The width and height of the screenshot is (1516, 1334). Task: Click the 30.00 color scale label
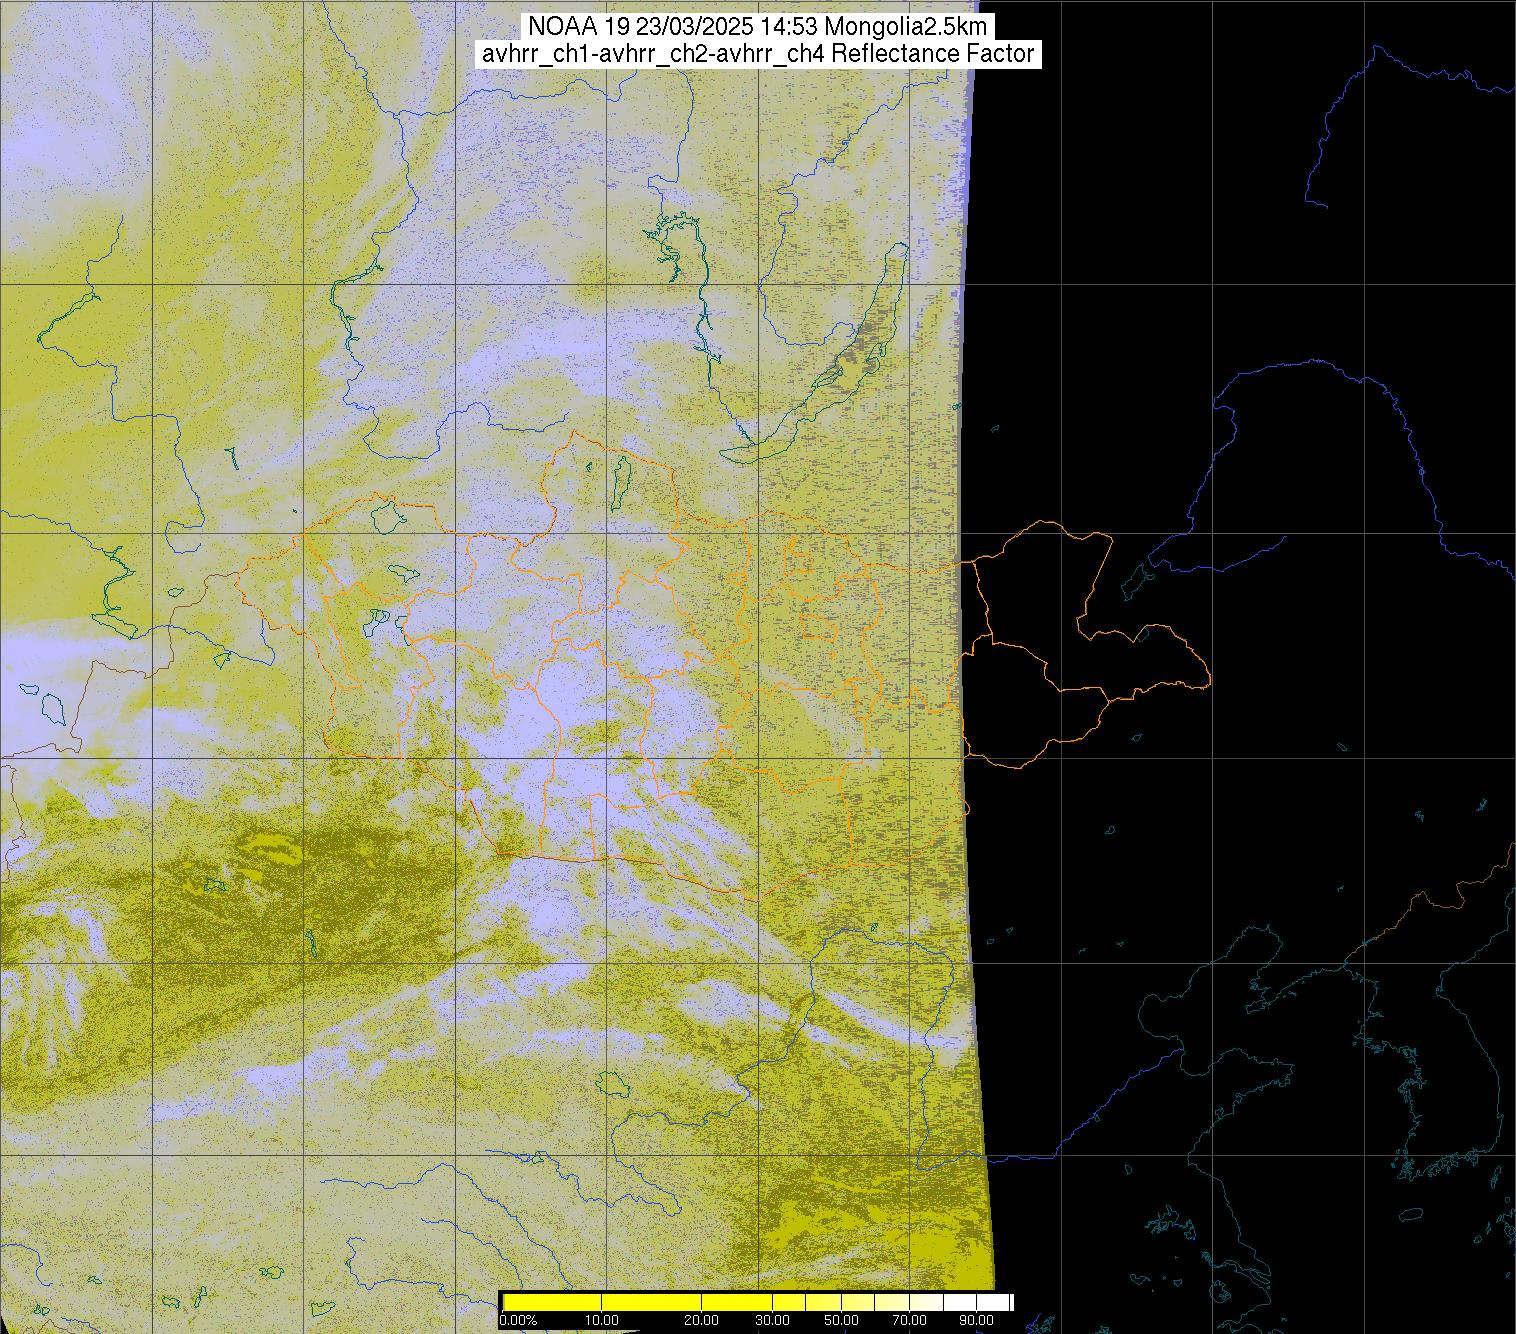coord(772,1321)
